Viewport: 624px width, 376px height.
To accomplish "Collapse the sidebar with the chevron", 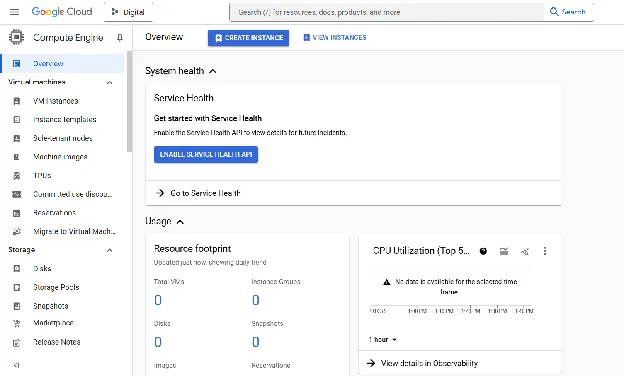I will tap(16, 365).
